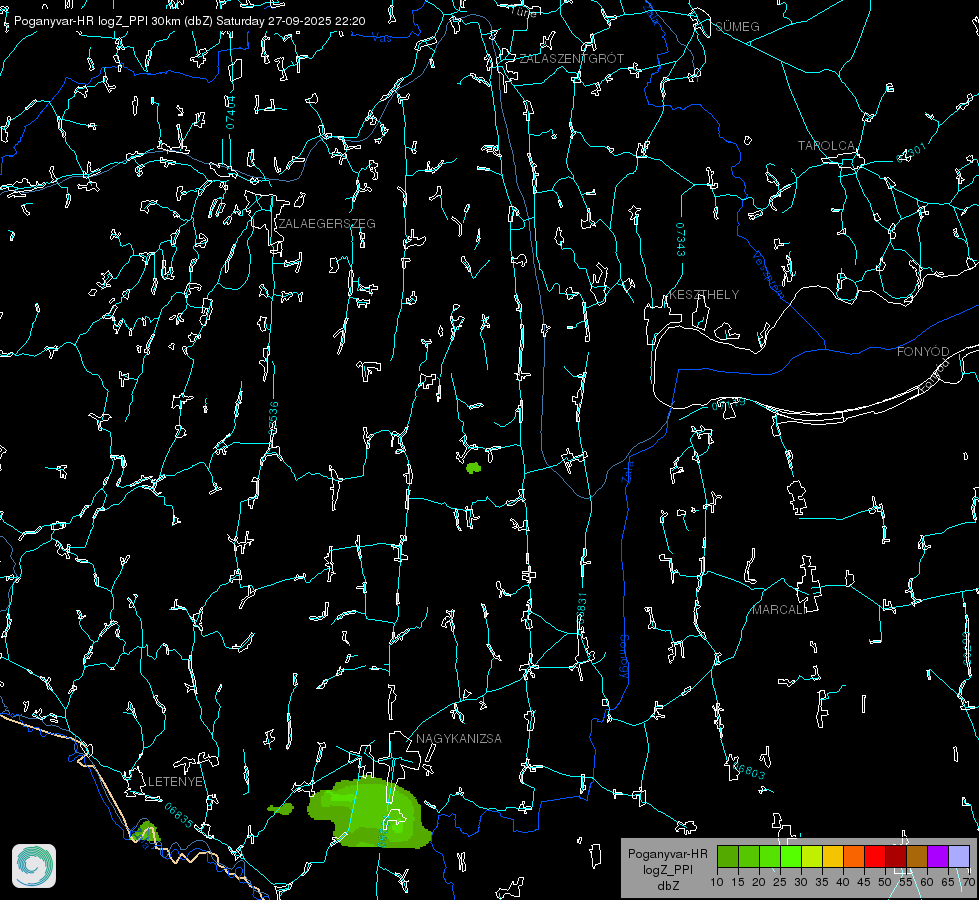Select the MARCALI town label

(779, 610)
